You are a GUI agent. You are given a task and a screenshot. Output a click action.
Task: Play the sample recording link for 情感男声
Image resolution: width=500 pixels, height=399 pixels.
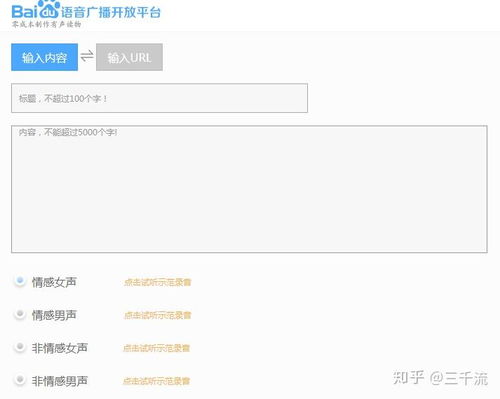click(157, 315)
